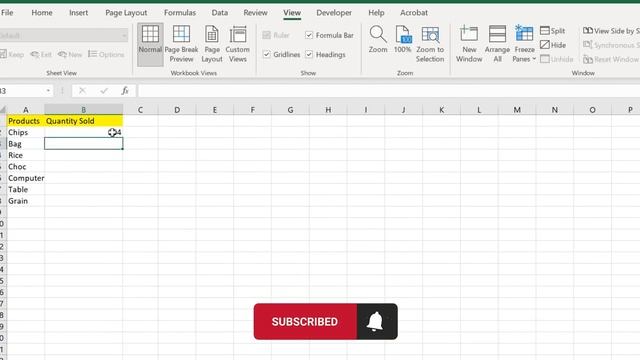Viewport: 640px width, 360px height.
Task: Click the bell notification icon
Action: click(x=375, y=321)
